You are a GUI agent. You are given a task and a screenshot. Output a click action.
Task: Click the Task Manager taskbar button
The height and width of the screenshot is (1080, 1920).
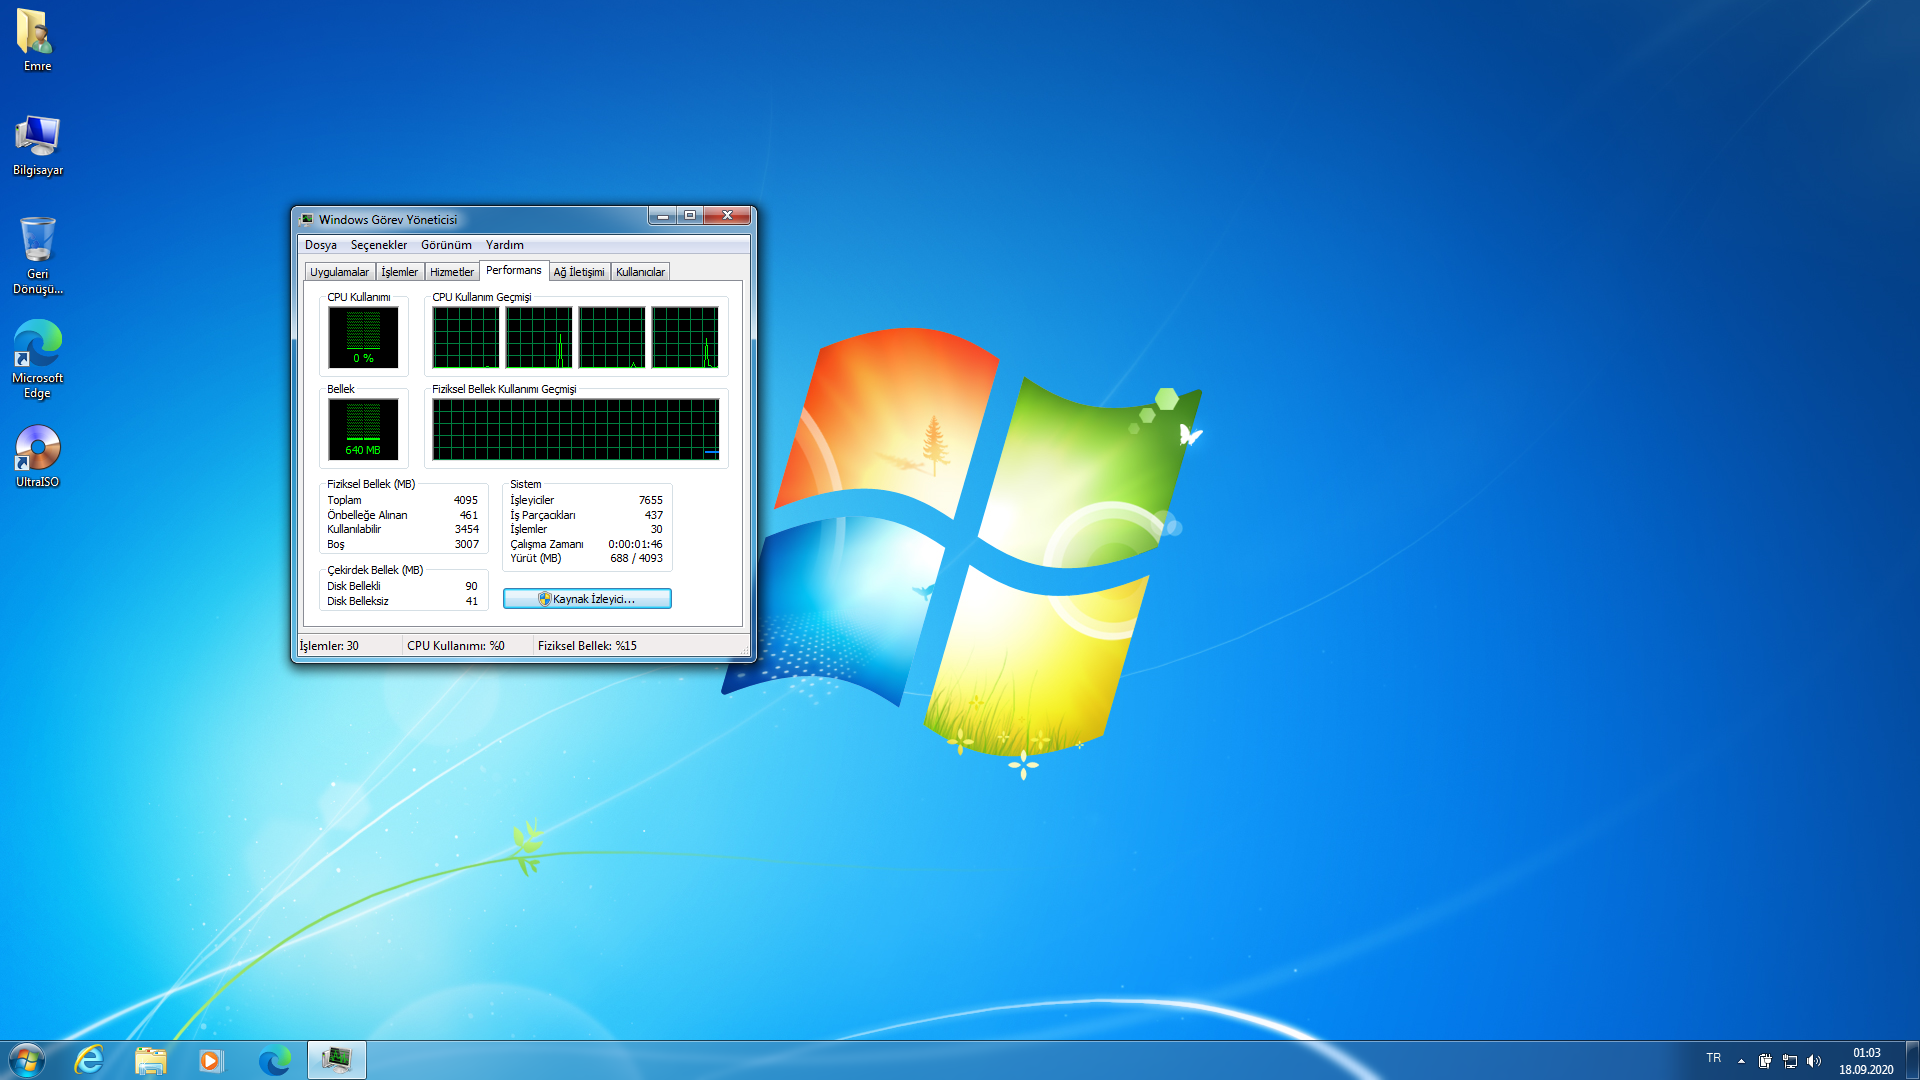coord(337,1060)
